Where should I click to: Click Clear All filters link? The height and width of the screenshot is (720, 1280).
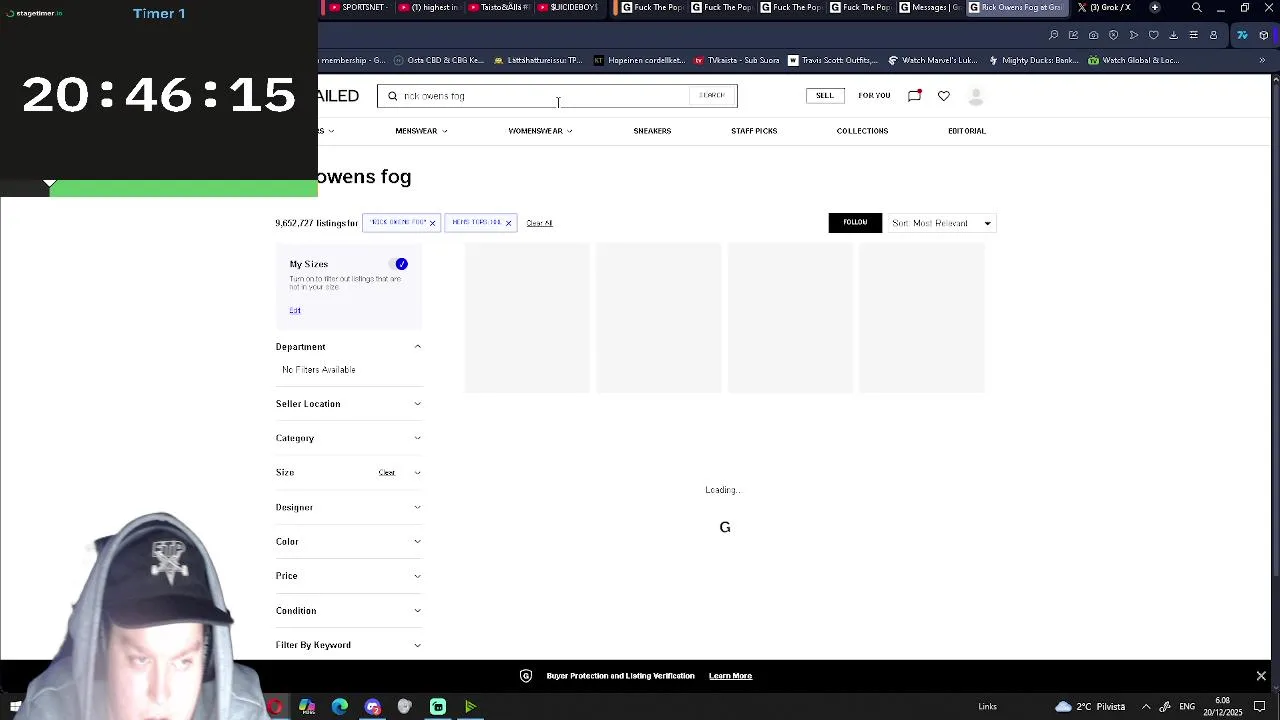[x=539, y=223]
